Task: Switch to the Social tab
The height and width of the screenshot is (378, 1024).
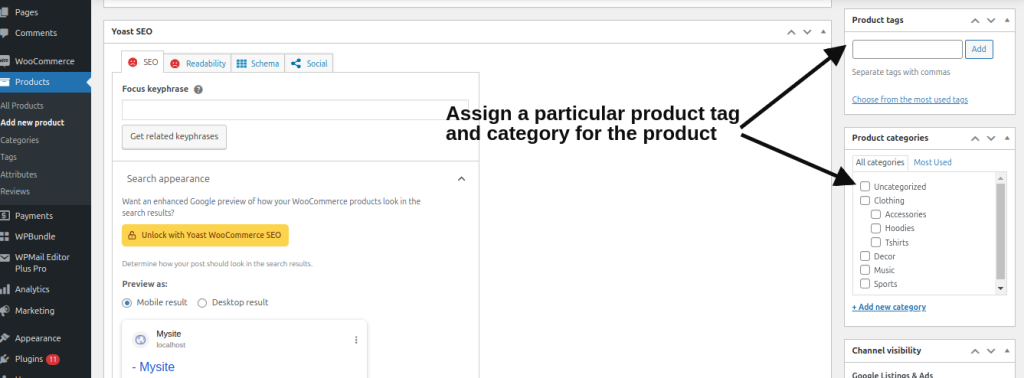Action: coord(309,63)
